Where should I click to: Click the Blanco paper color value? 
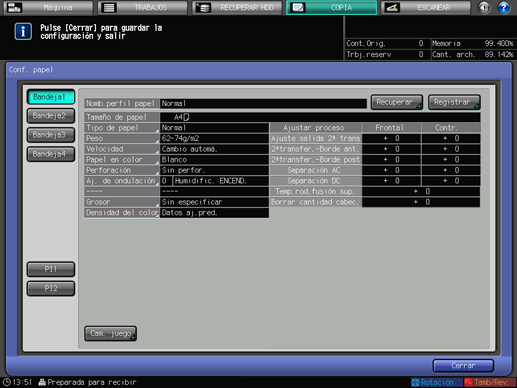(214, 160)
